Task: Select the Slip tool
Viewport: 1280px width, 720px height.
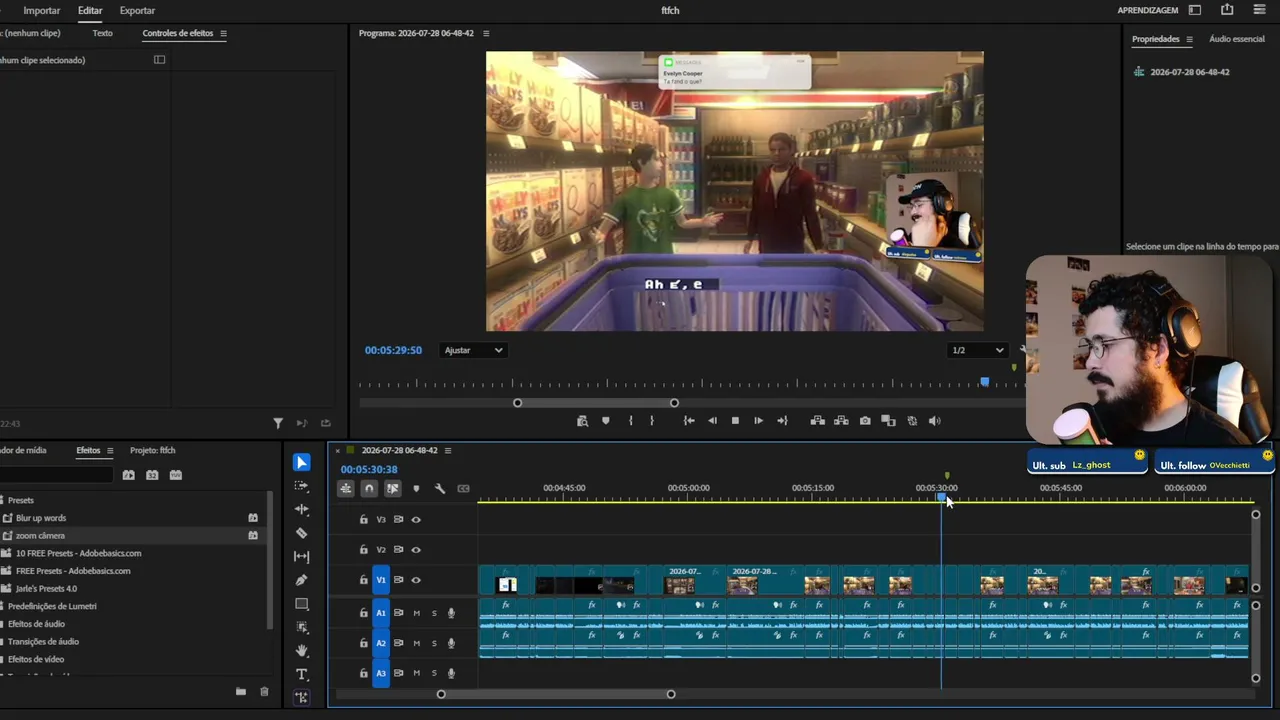Action: 301,556
